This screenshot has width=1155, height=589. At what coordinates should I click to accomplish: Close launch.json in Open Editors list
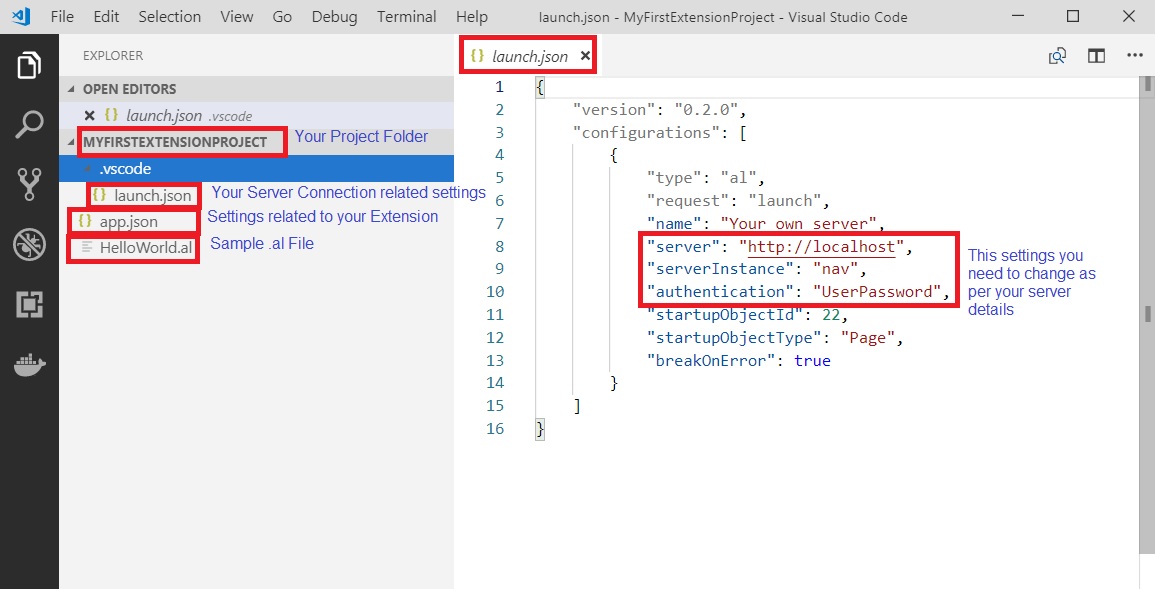pos(89,115)
